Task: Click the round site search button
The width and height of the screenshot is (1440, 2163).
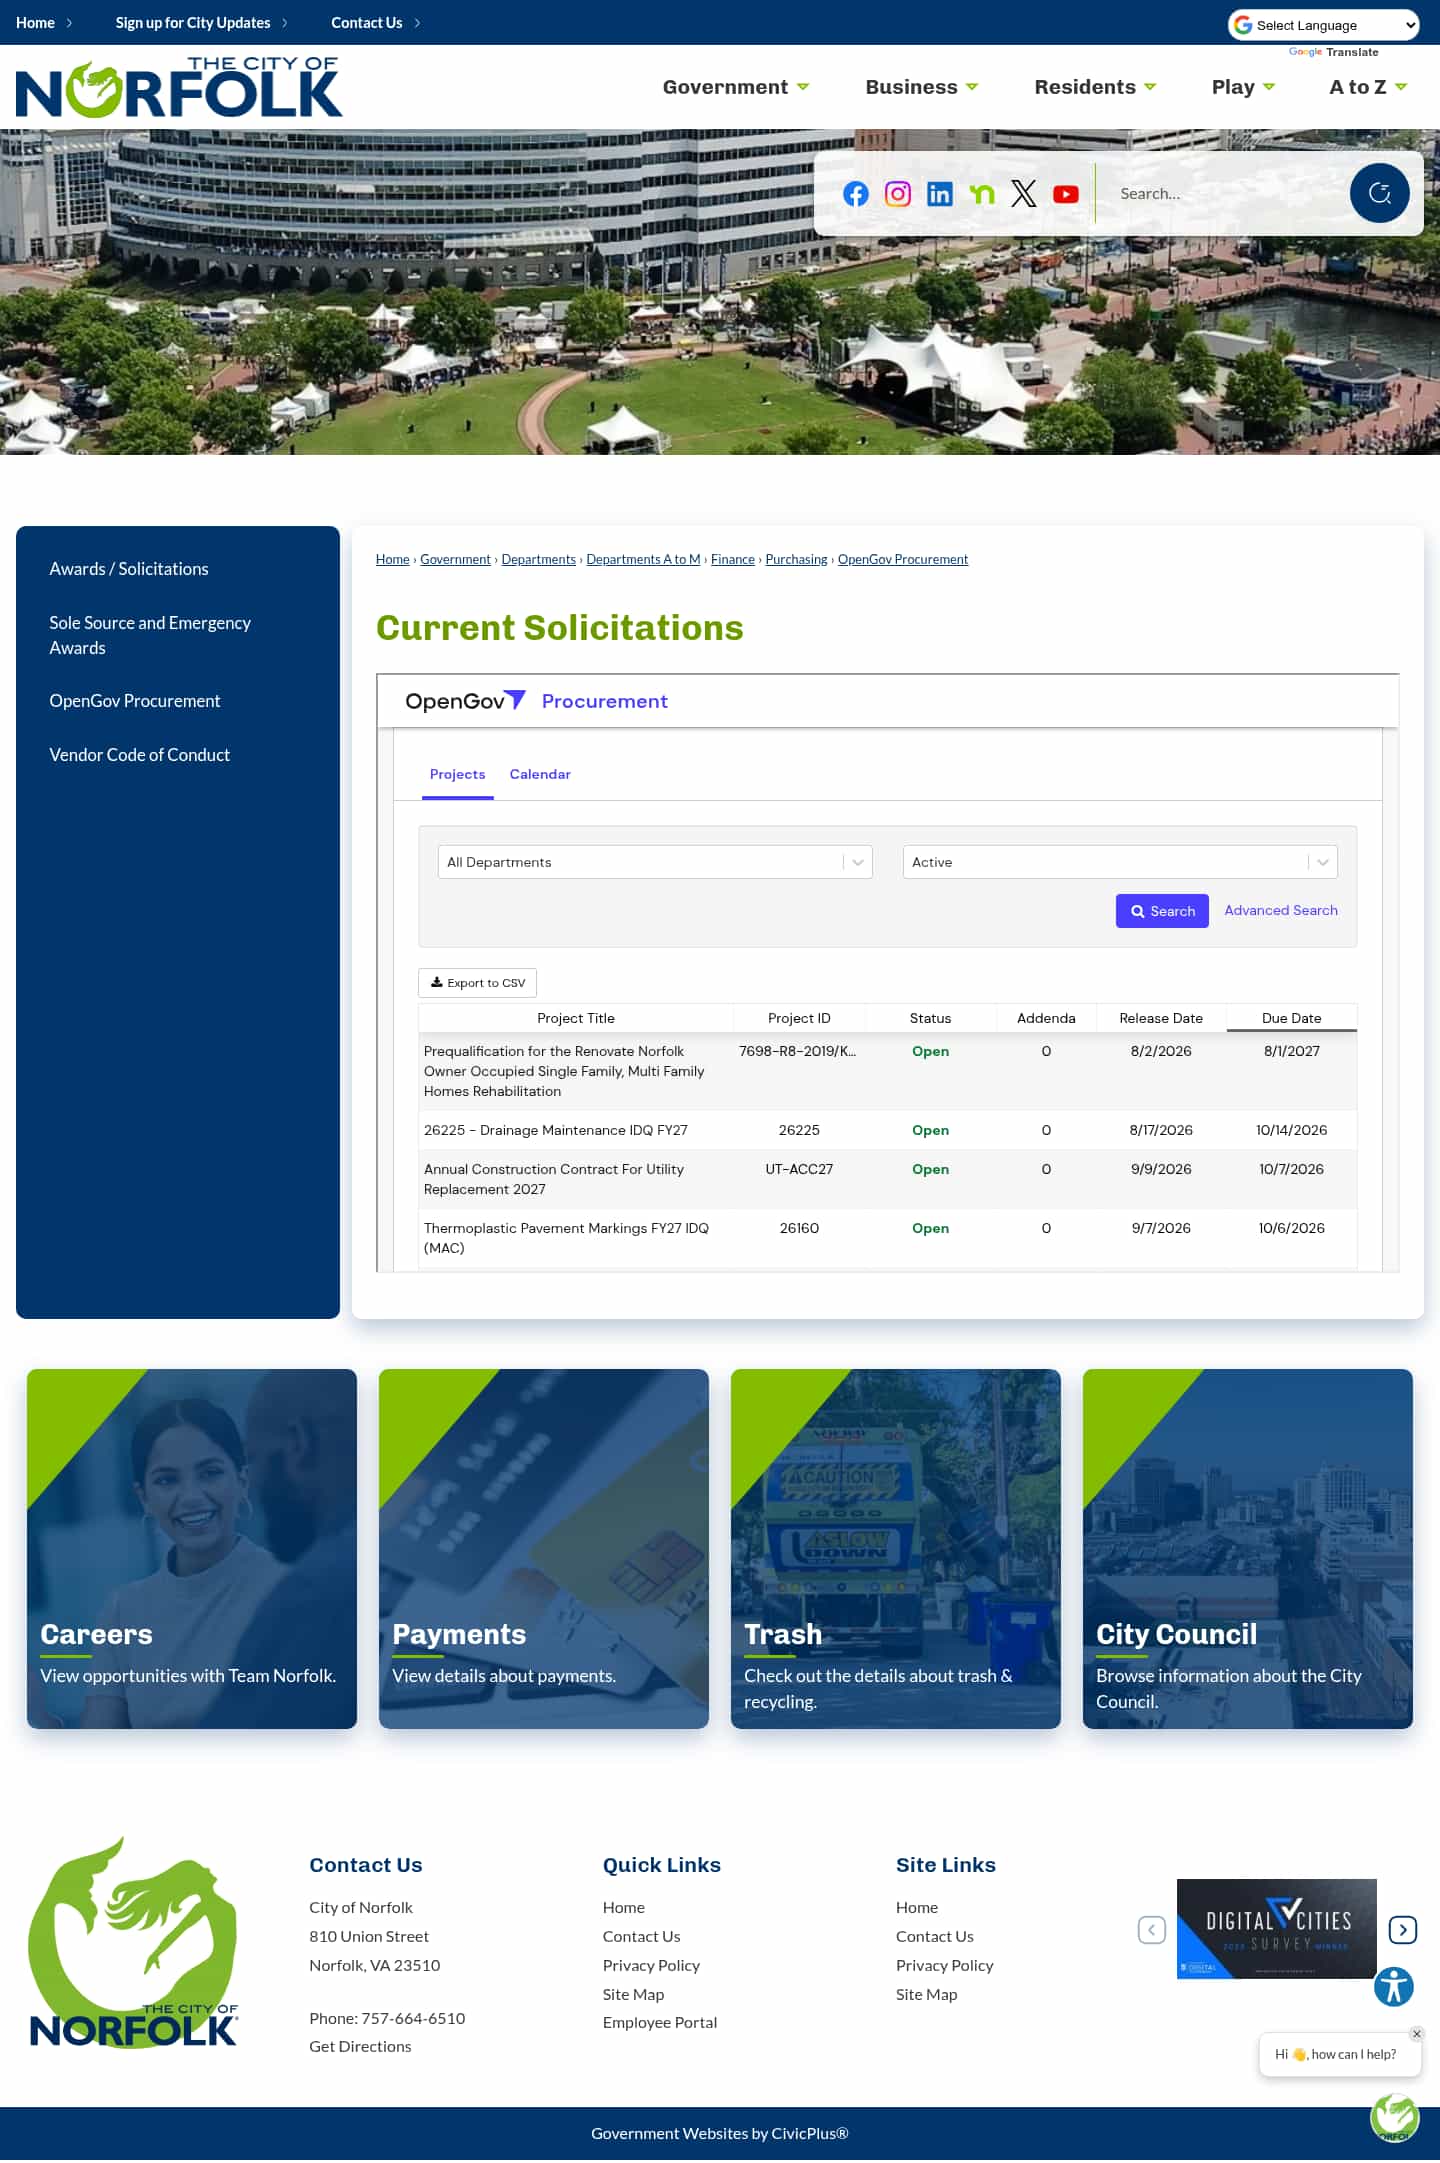Action: 1380,193
